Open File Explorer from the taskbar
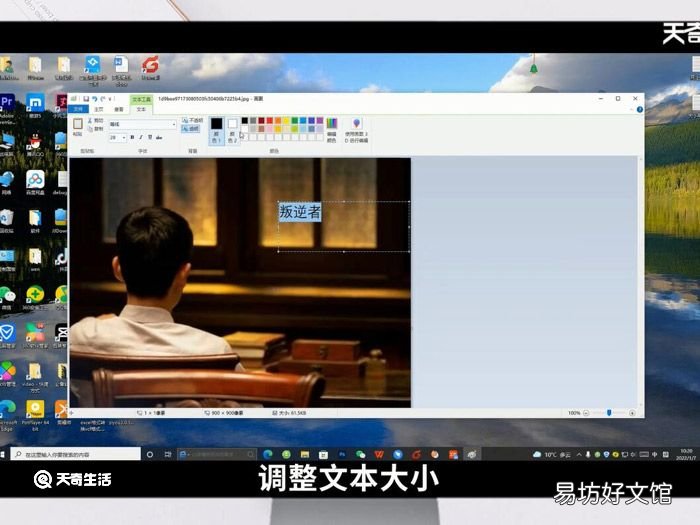The image size is (700, 525). (305, 454)
